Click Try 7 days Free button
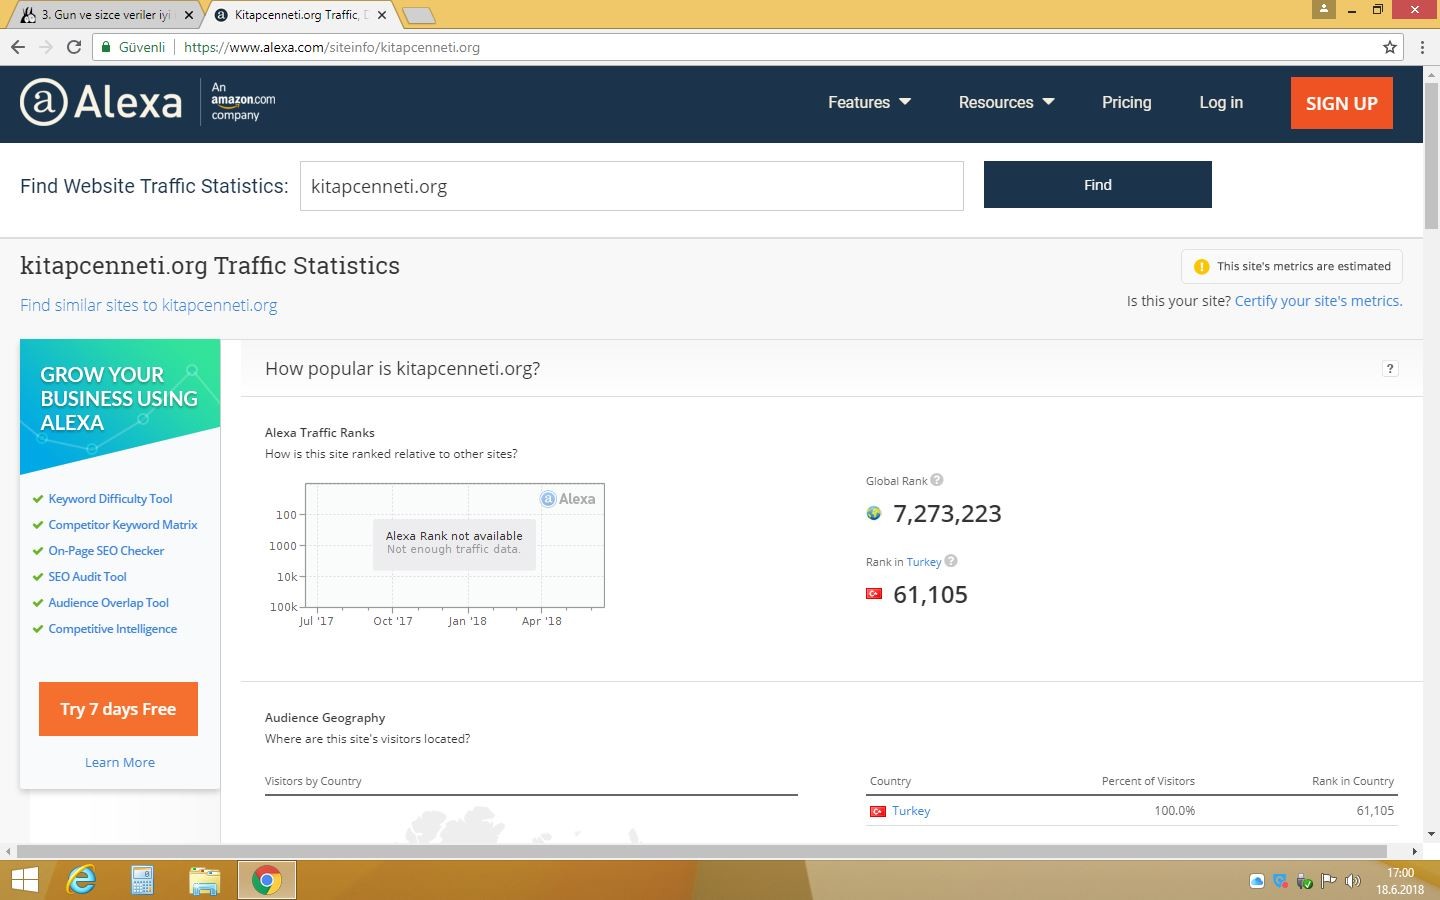The width and height of the screenshot is (1440, 900). (118, 709)
